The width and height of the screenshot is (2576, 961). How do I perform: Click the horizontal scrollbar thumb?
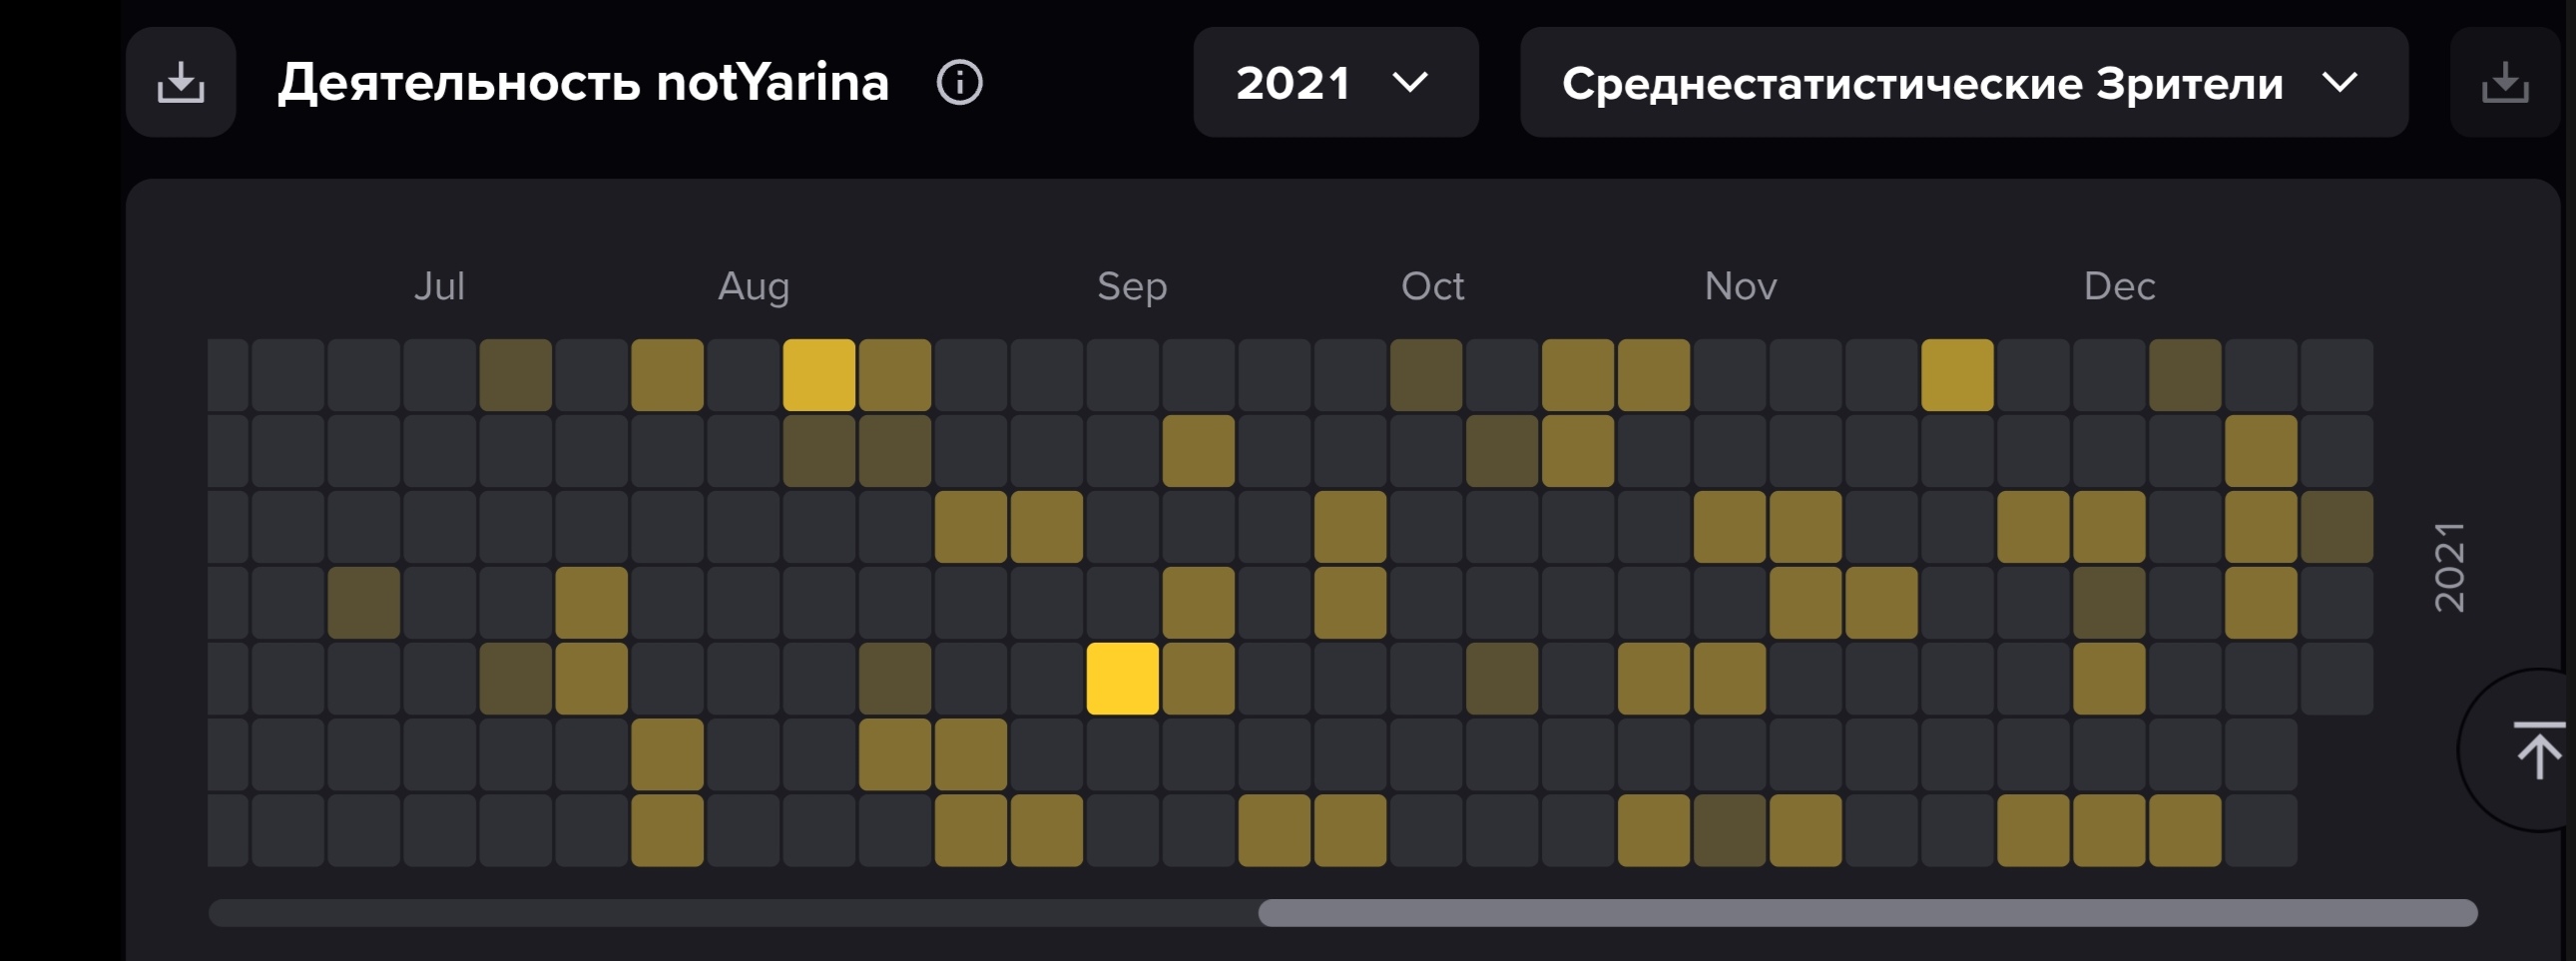(1867, 912)
